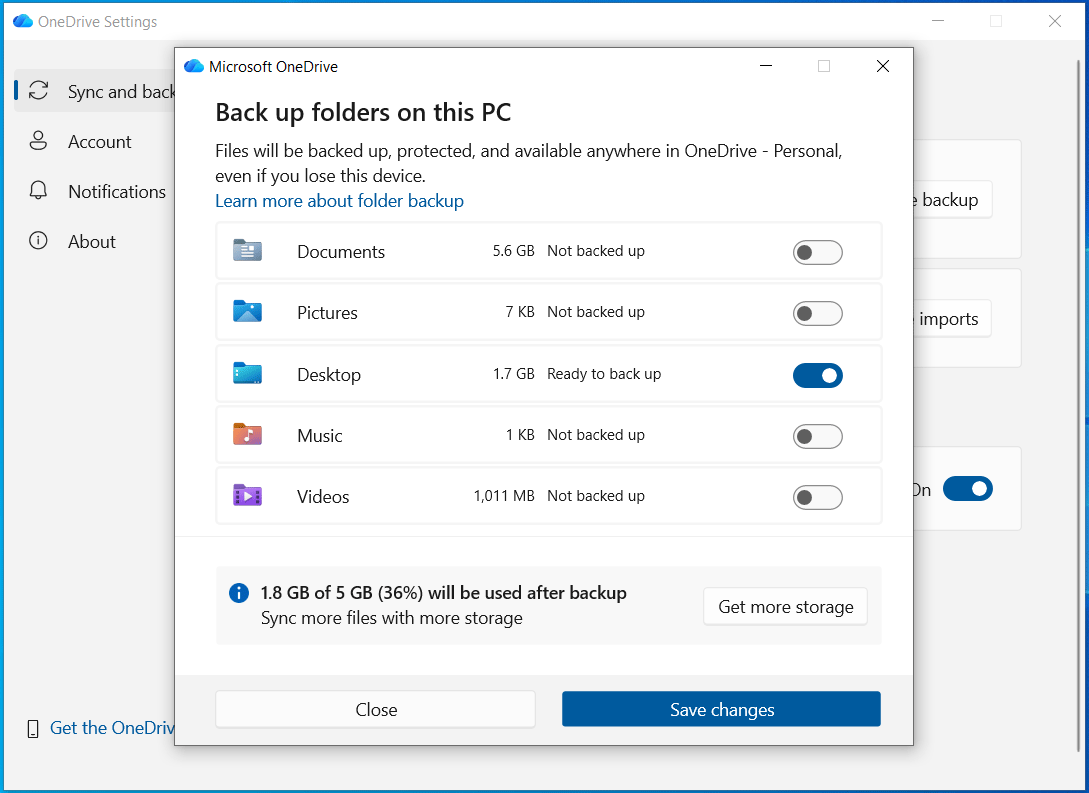Screen dimensions: 1089x793
Task: Select the Documents label text
Action: 341,251
